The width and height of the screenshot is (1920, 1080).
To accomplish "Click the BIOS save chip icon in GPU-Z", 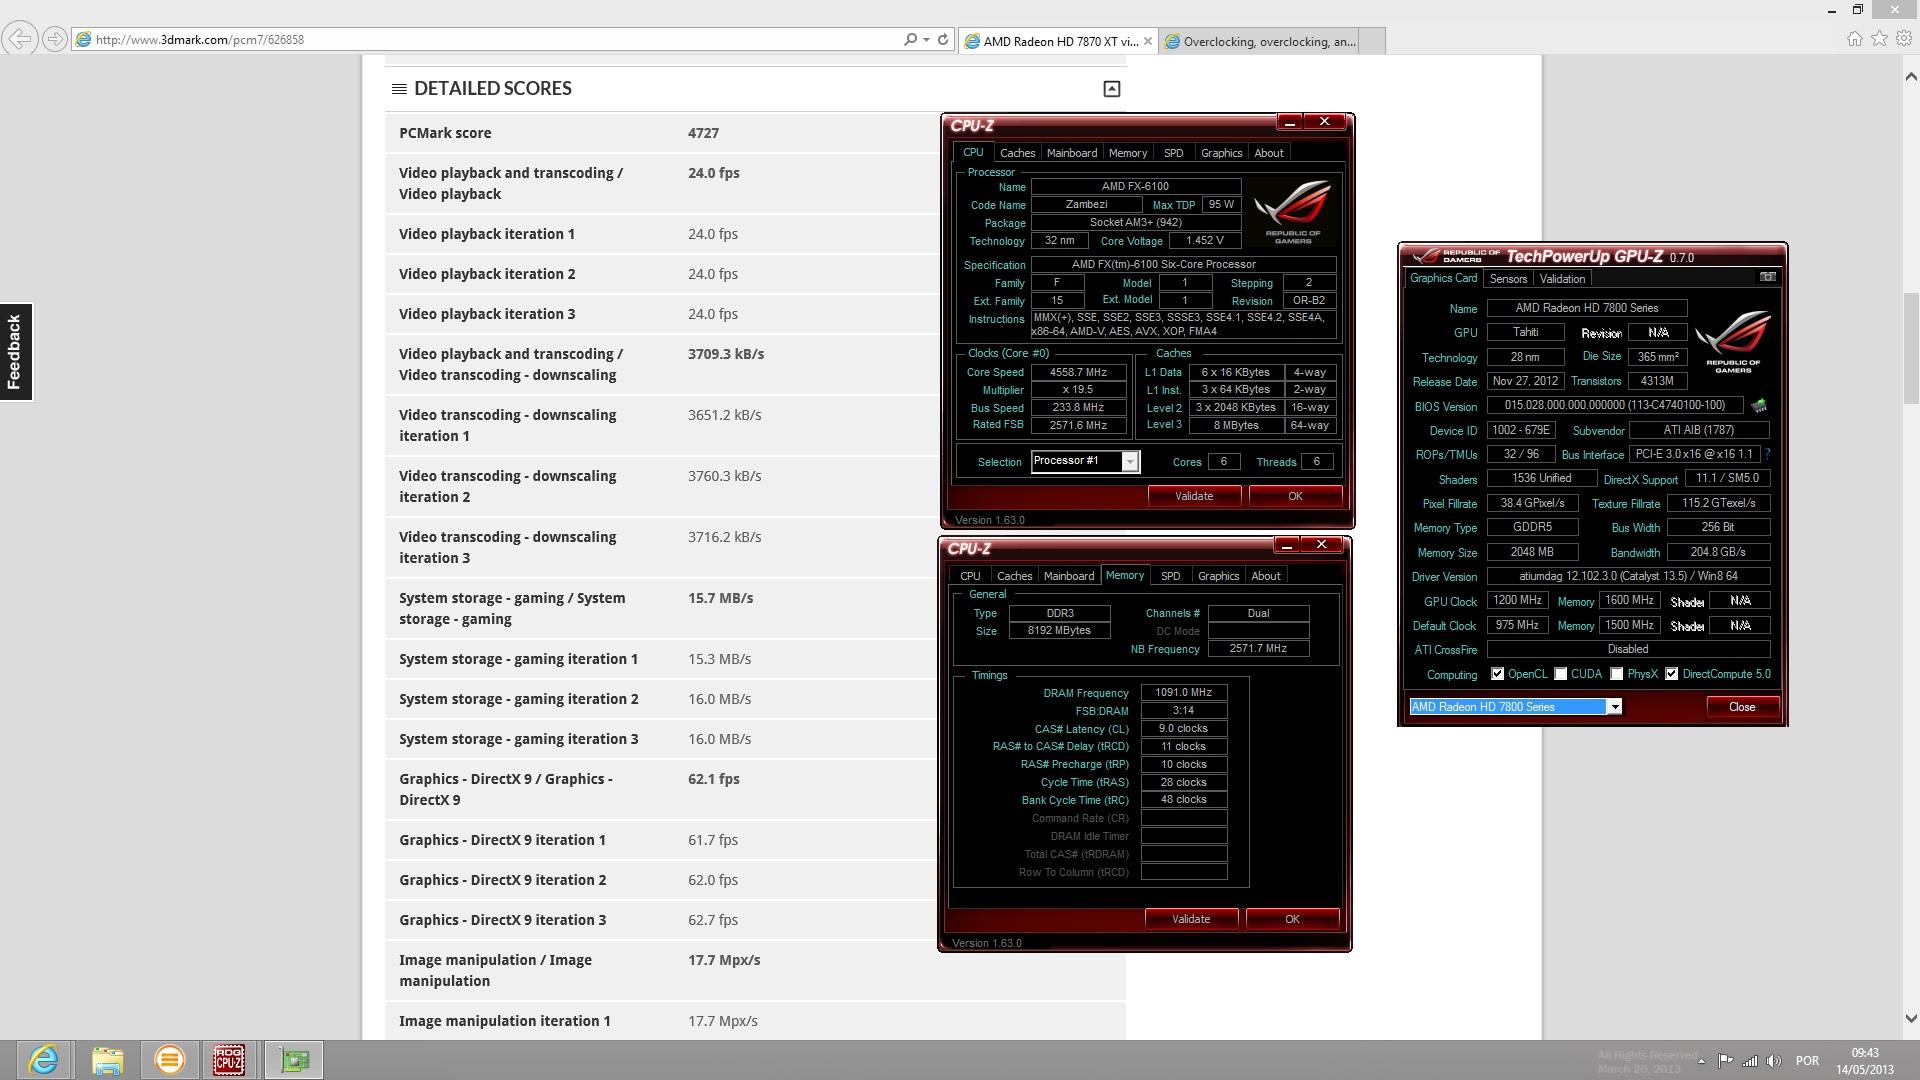I will point(1759,406).
